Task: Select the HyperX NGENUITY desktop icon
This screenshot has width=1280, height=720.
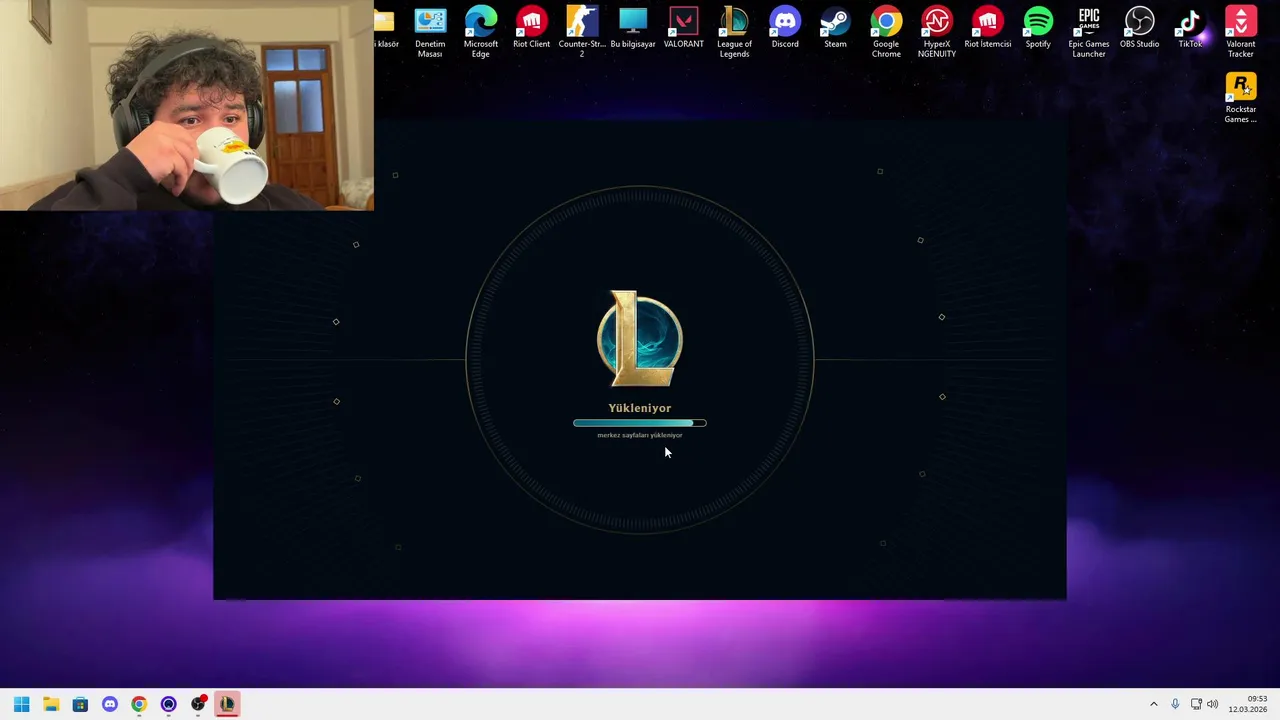Action: click(x=937, y=32)
